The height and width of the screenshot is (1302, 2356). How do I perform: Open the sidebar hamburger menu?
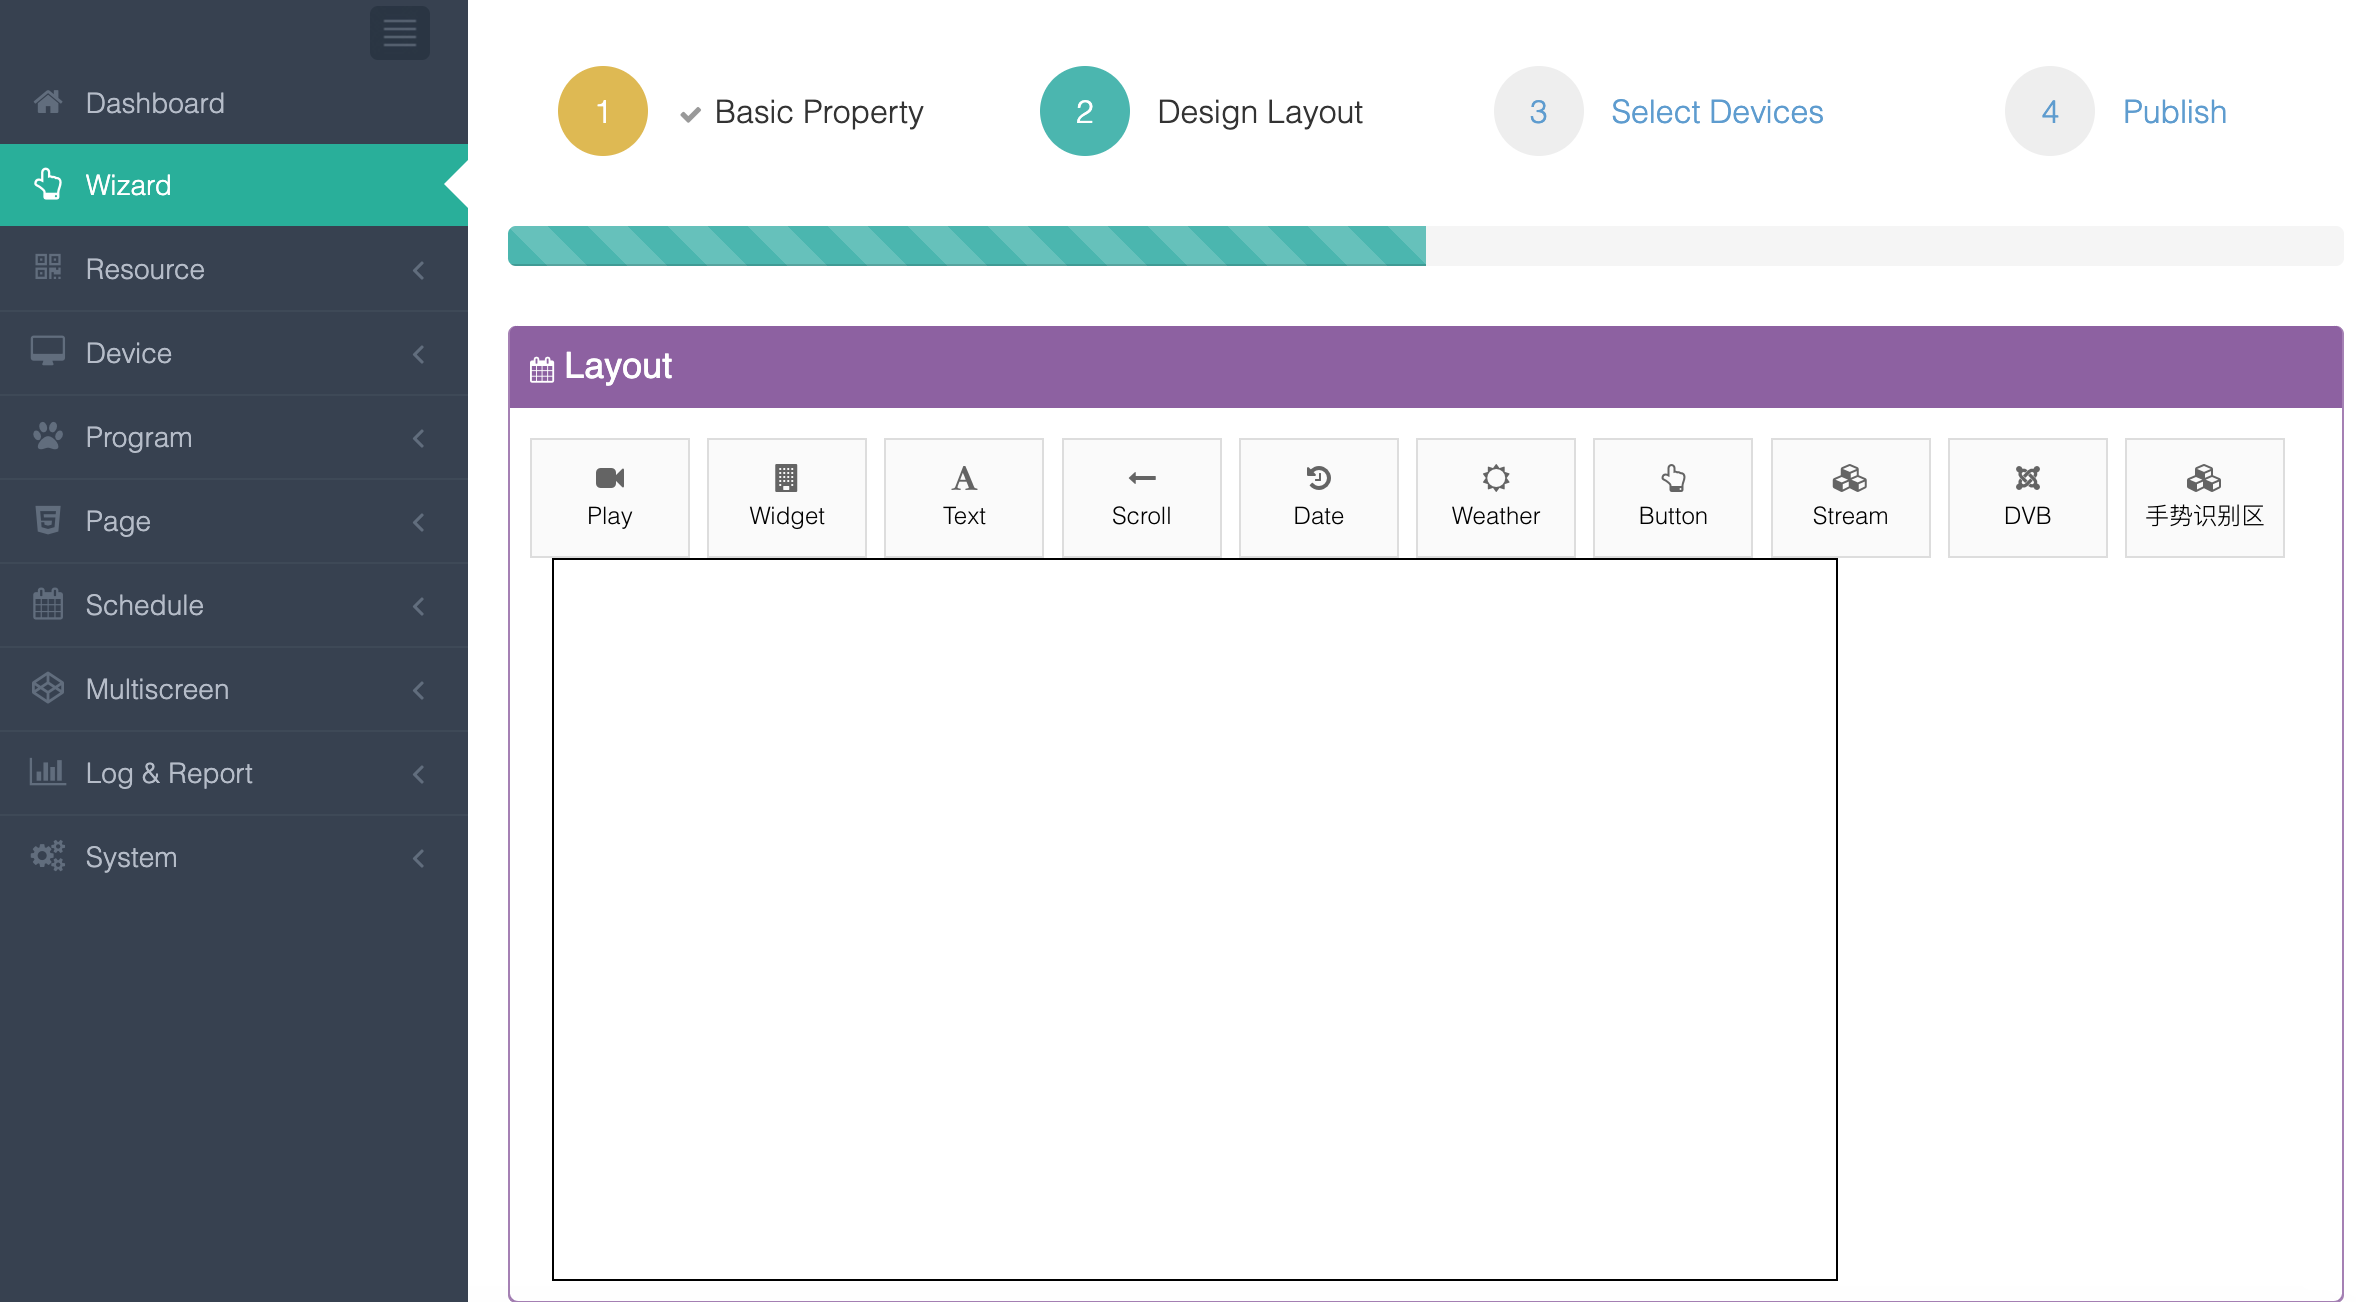click(x=399, y=32)
